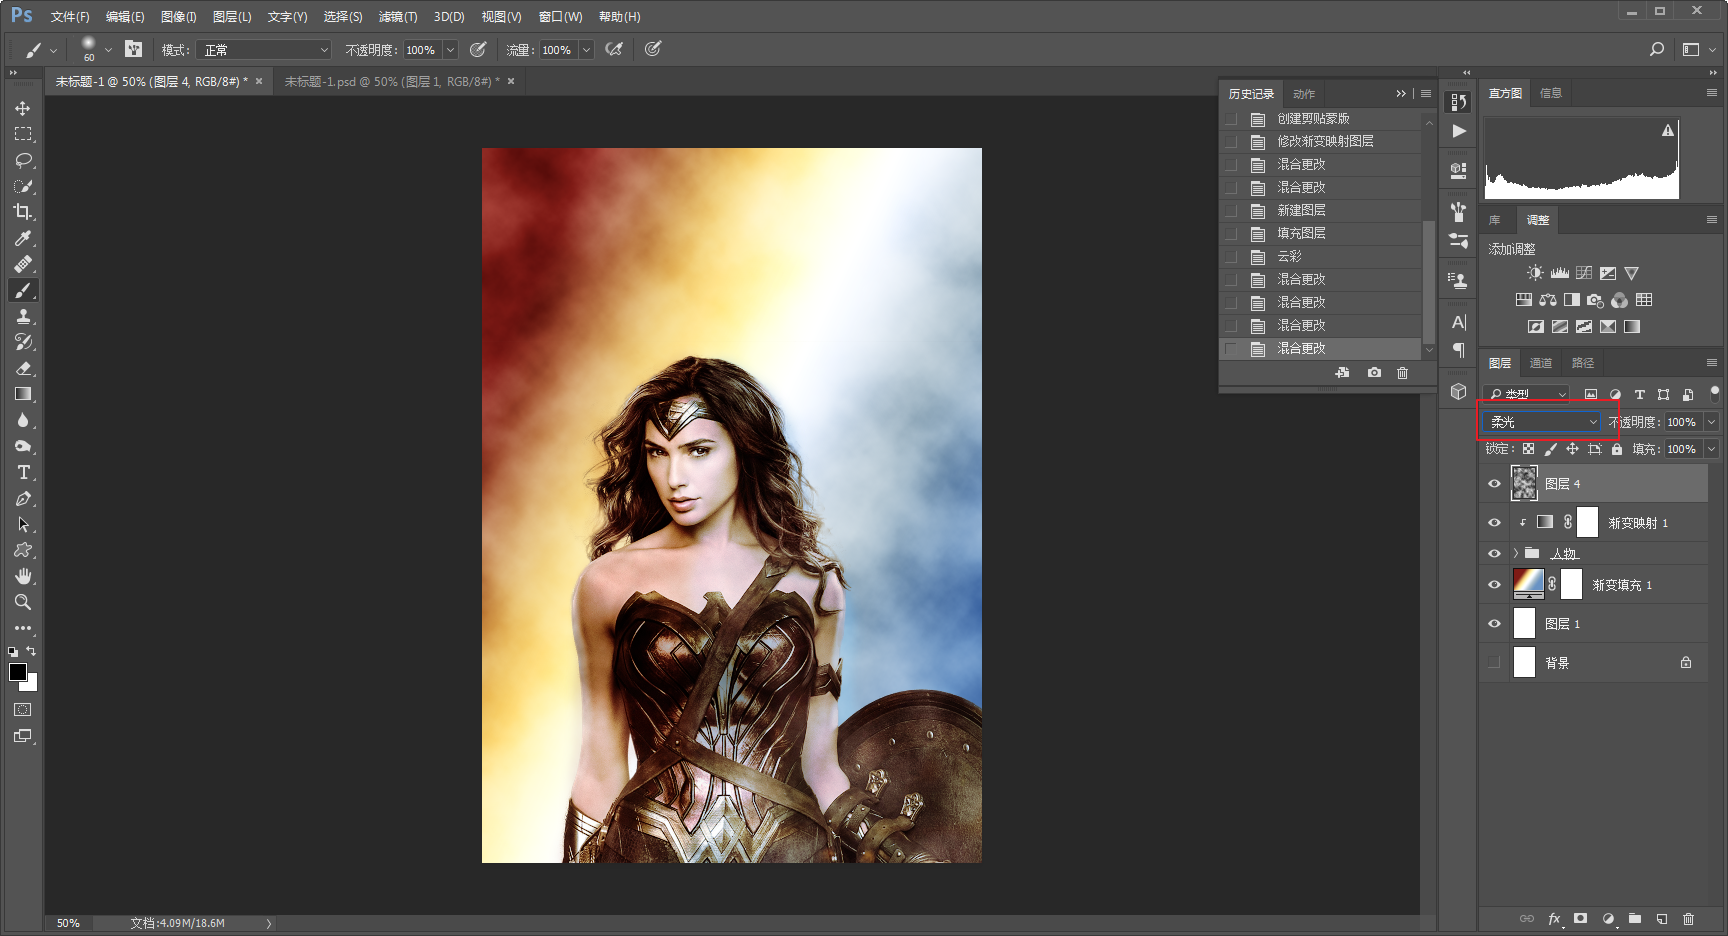Select the Pen tool
The image size is (1728, 936).
pos(23,498)
